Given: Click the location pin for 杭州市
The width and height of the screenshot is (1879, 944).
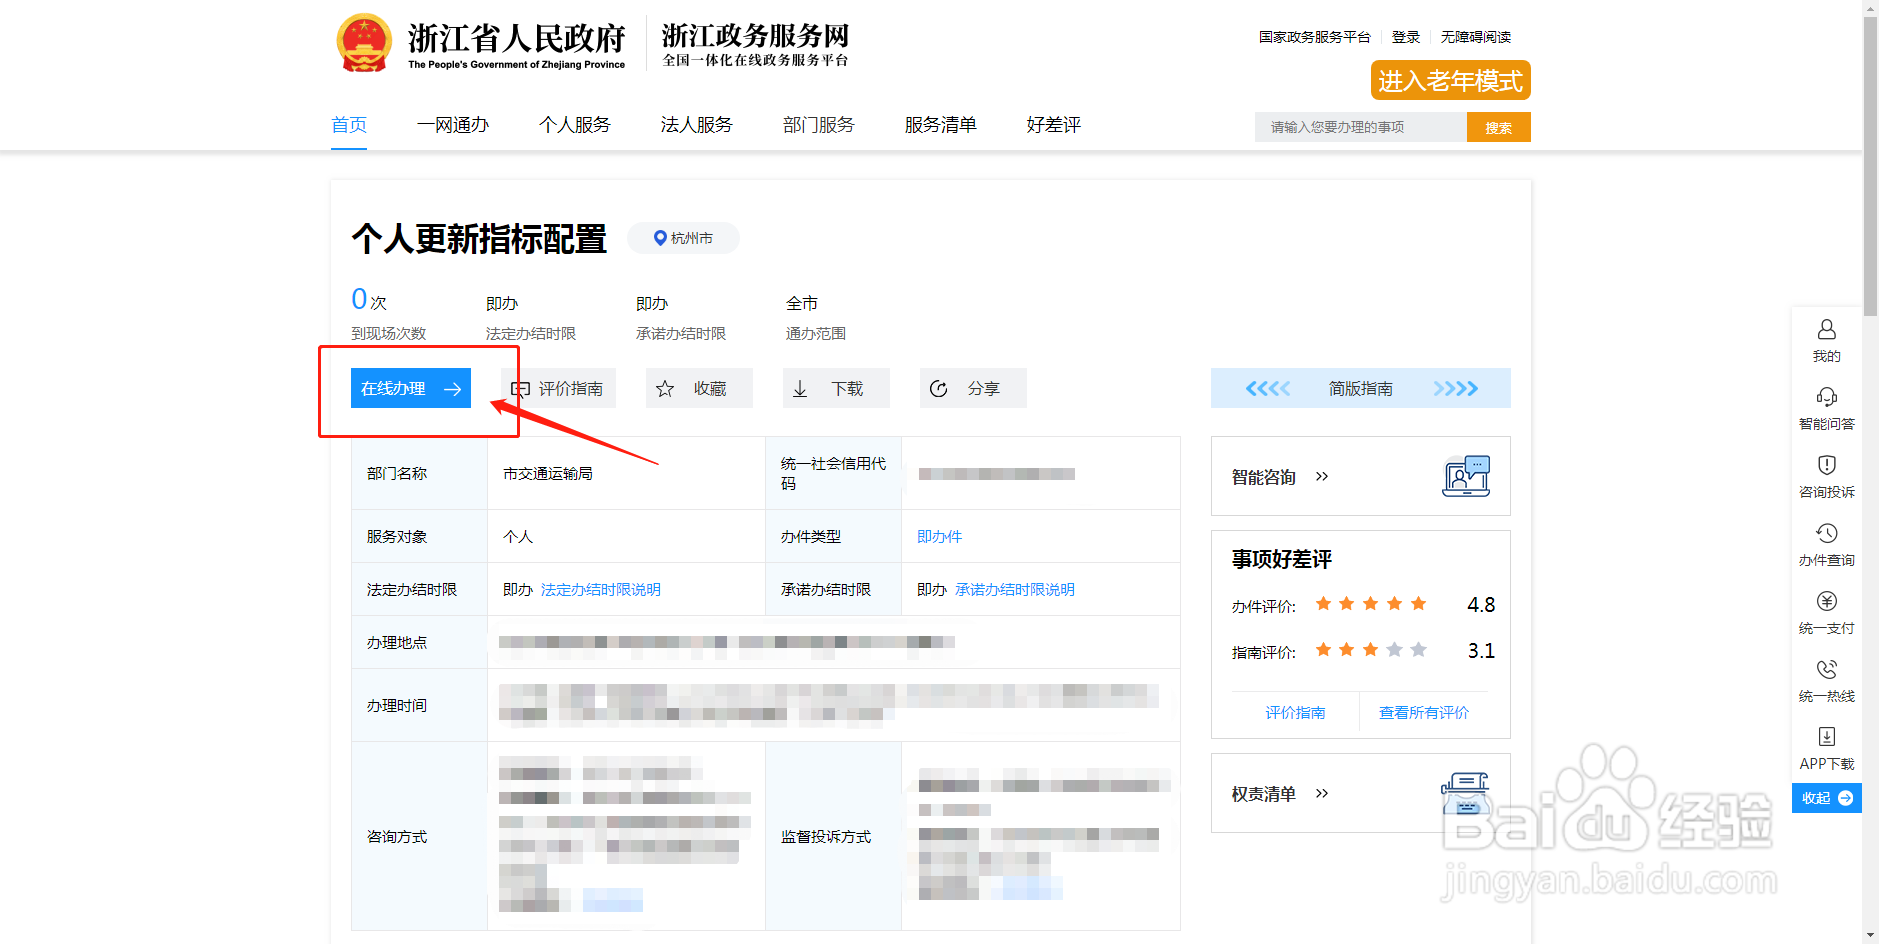Looking at the screenshot, I should [660, 238].
